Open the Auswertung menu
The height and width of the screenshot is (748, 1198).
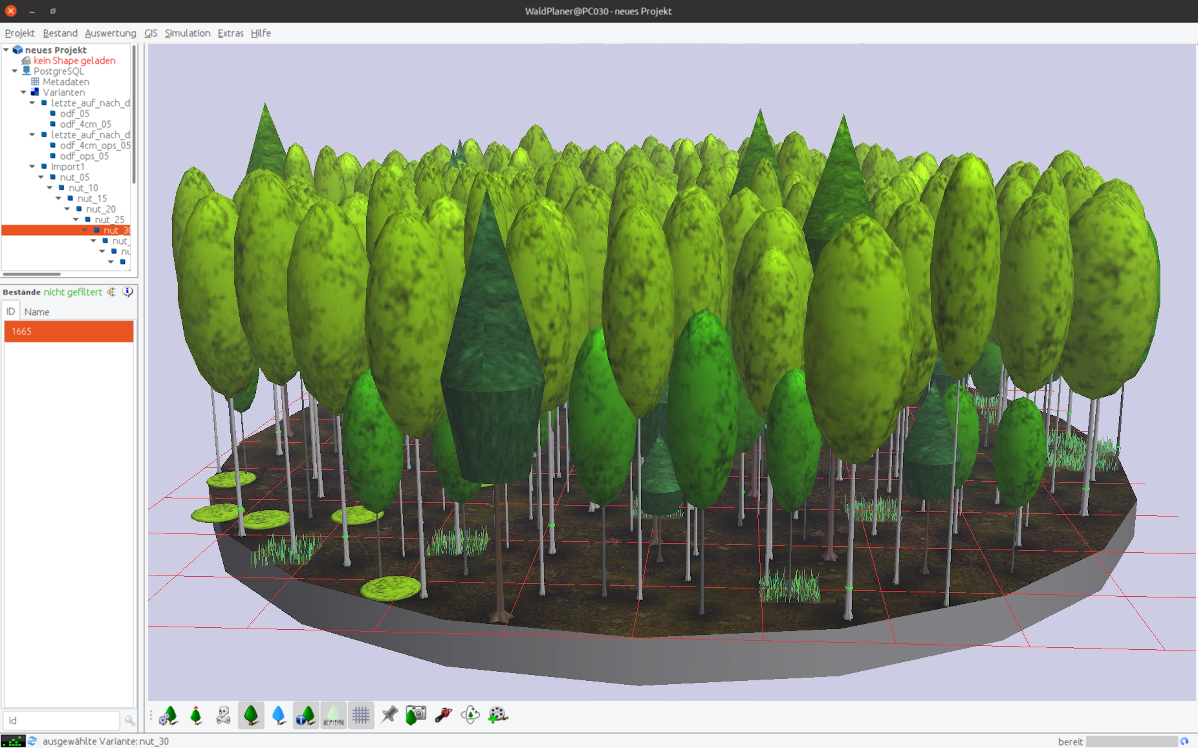110,33
